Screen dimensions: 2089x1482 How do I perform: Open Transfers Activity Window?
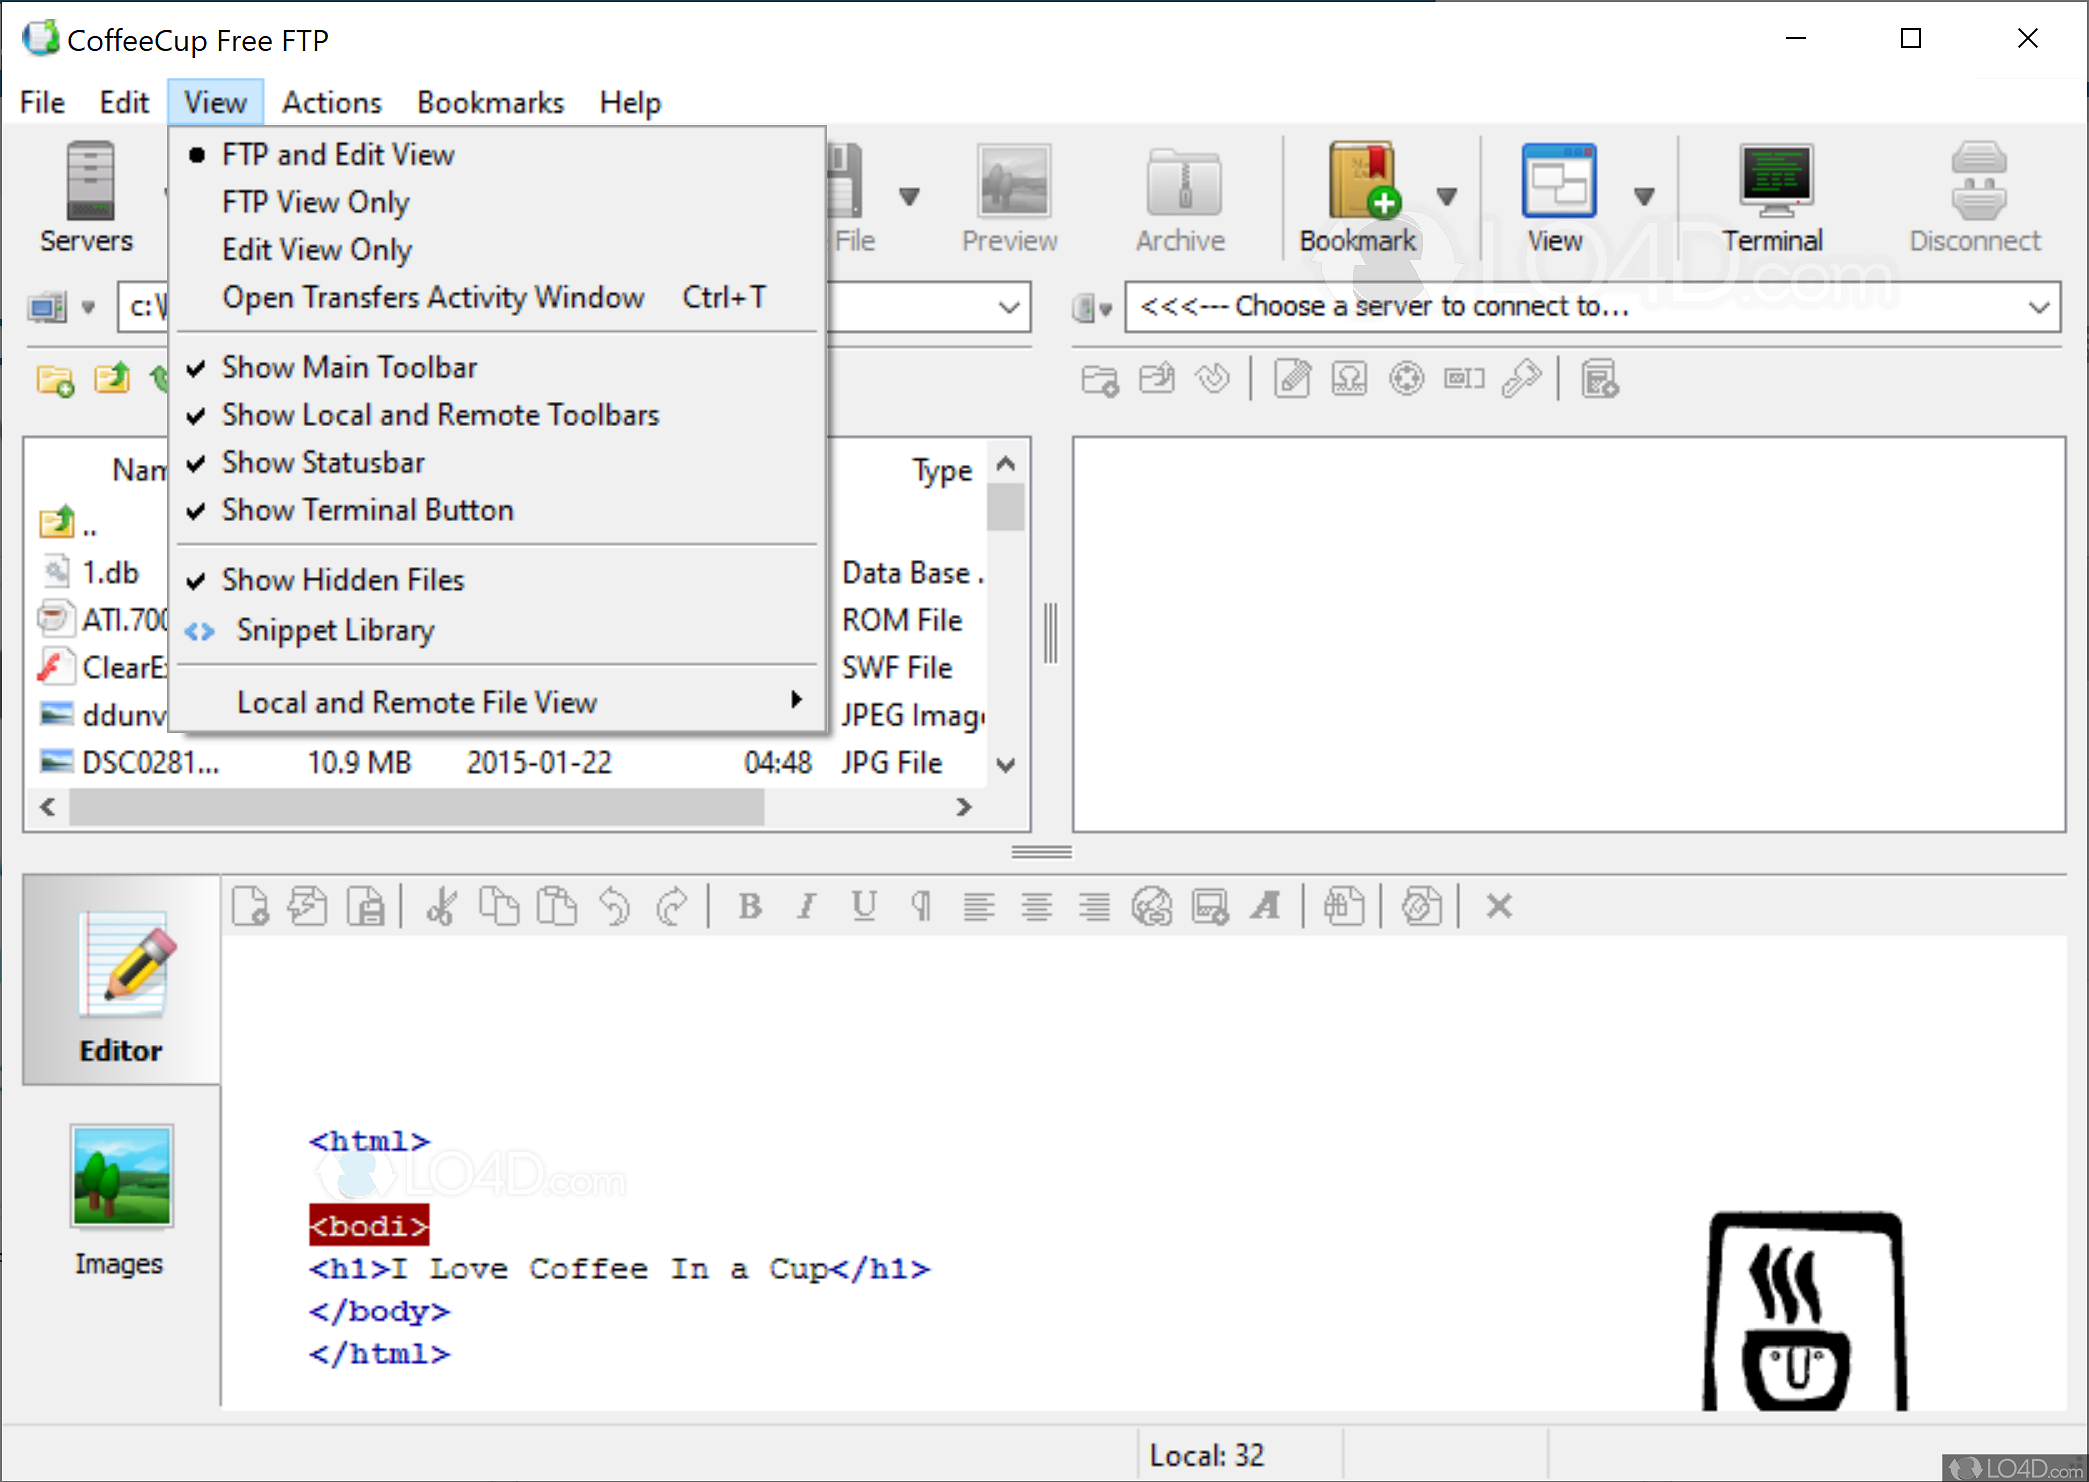pos(433,297)
